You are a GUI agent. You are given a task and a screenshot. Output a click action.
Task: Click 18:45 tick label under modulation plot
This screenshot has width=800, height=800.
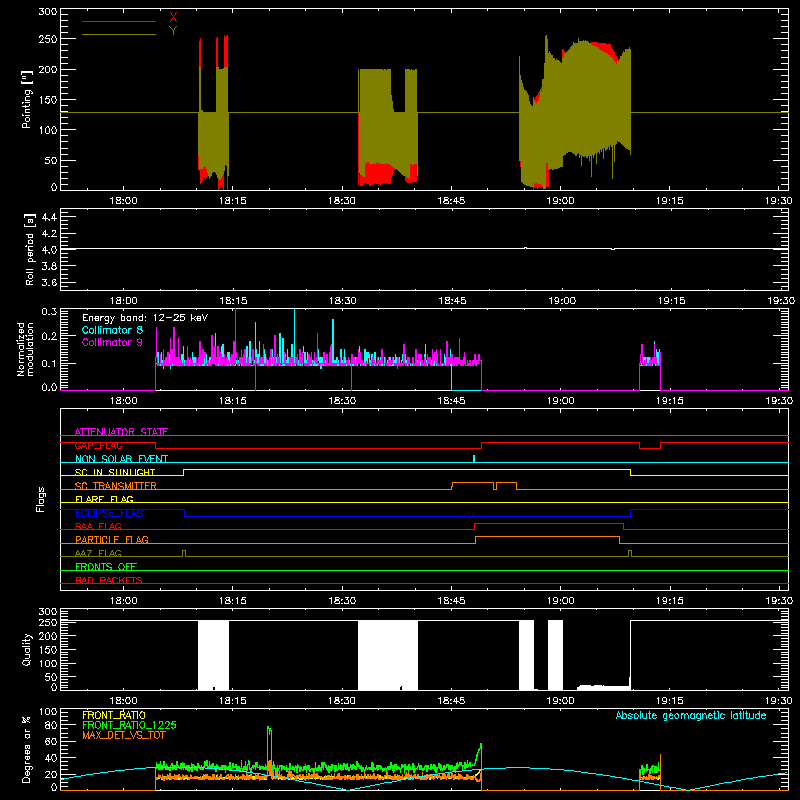452,401
